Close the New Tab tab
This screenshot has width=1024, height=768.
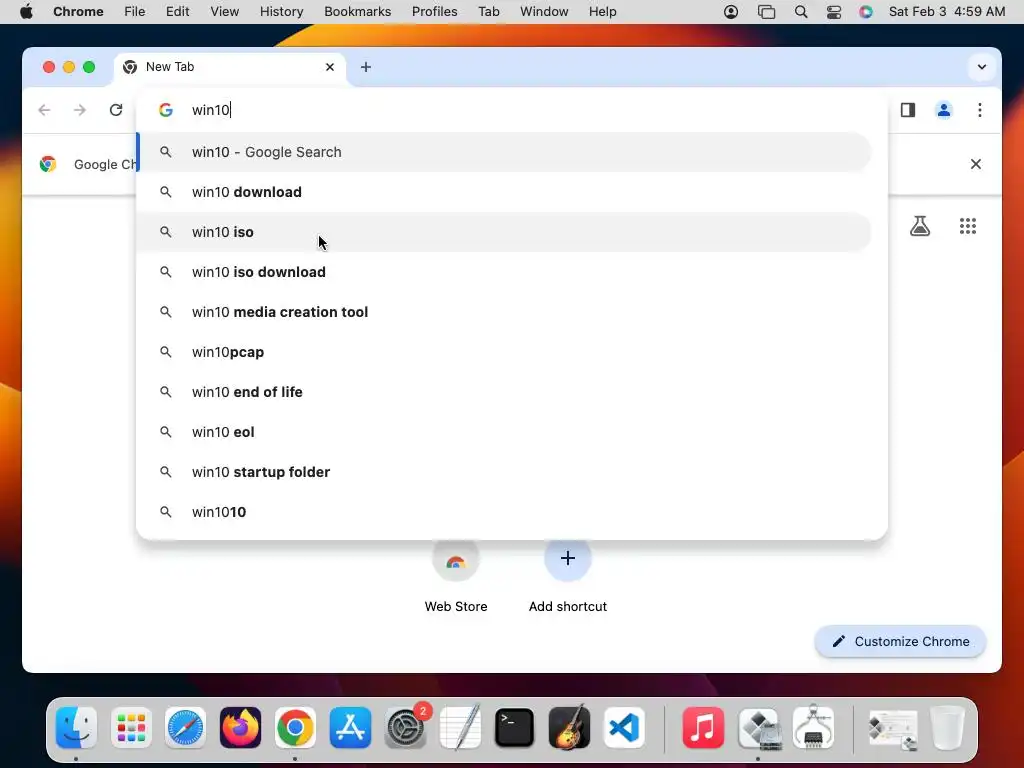point(330,67)
